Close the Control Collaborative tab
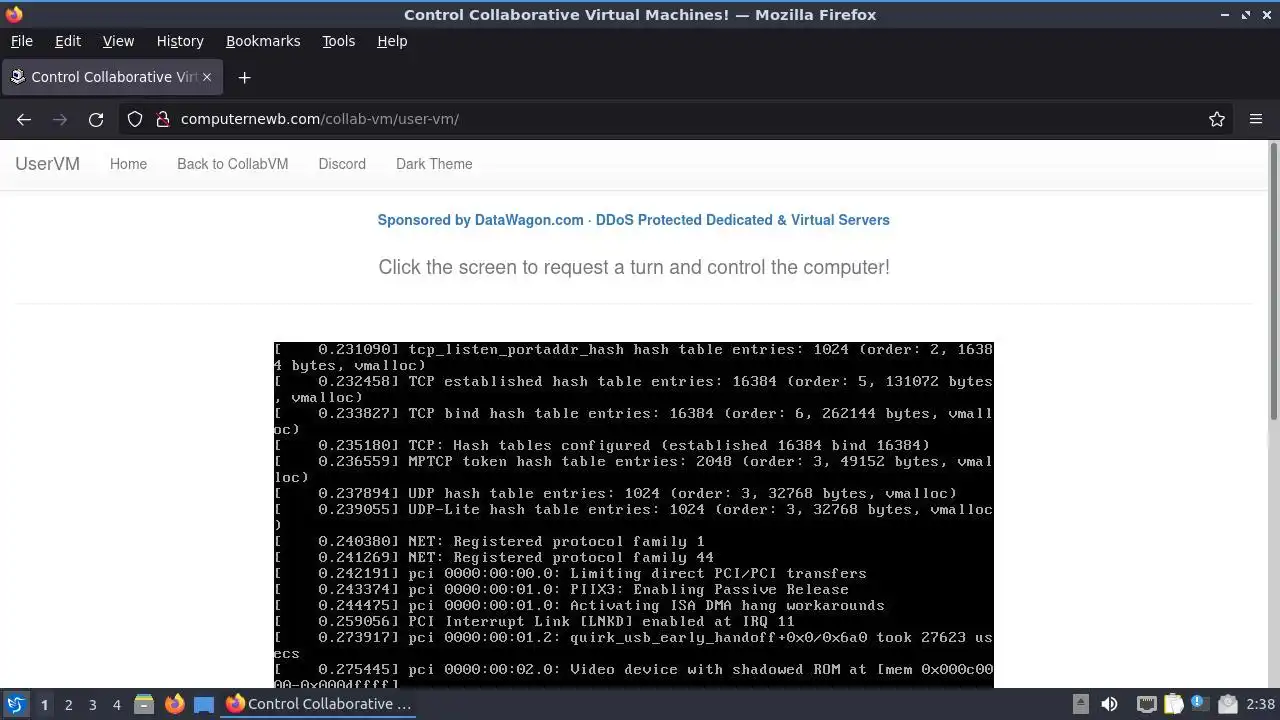Screen dimensions: 1280x720 click(x=207, y=77)
